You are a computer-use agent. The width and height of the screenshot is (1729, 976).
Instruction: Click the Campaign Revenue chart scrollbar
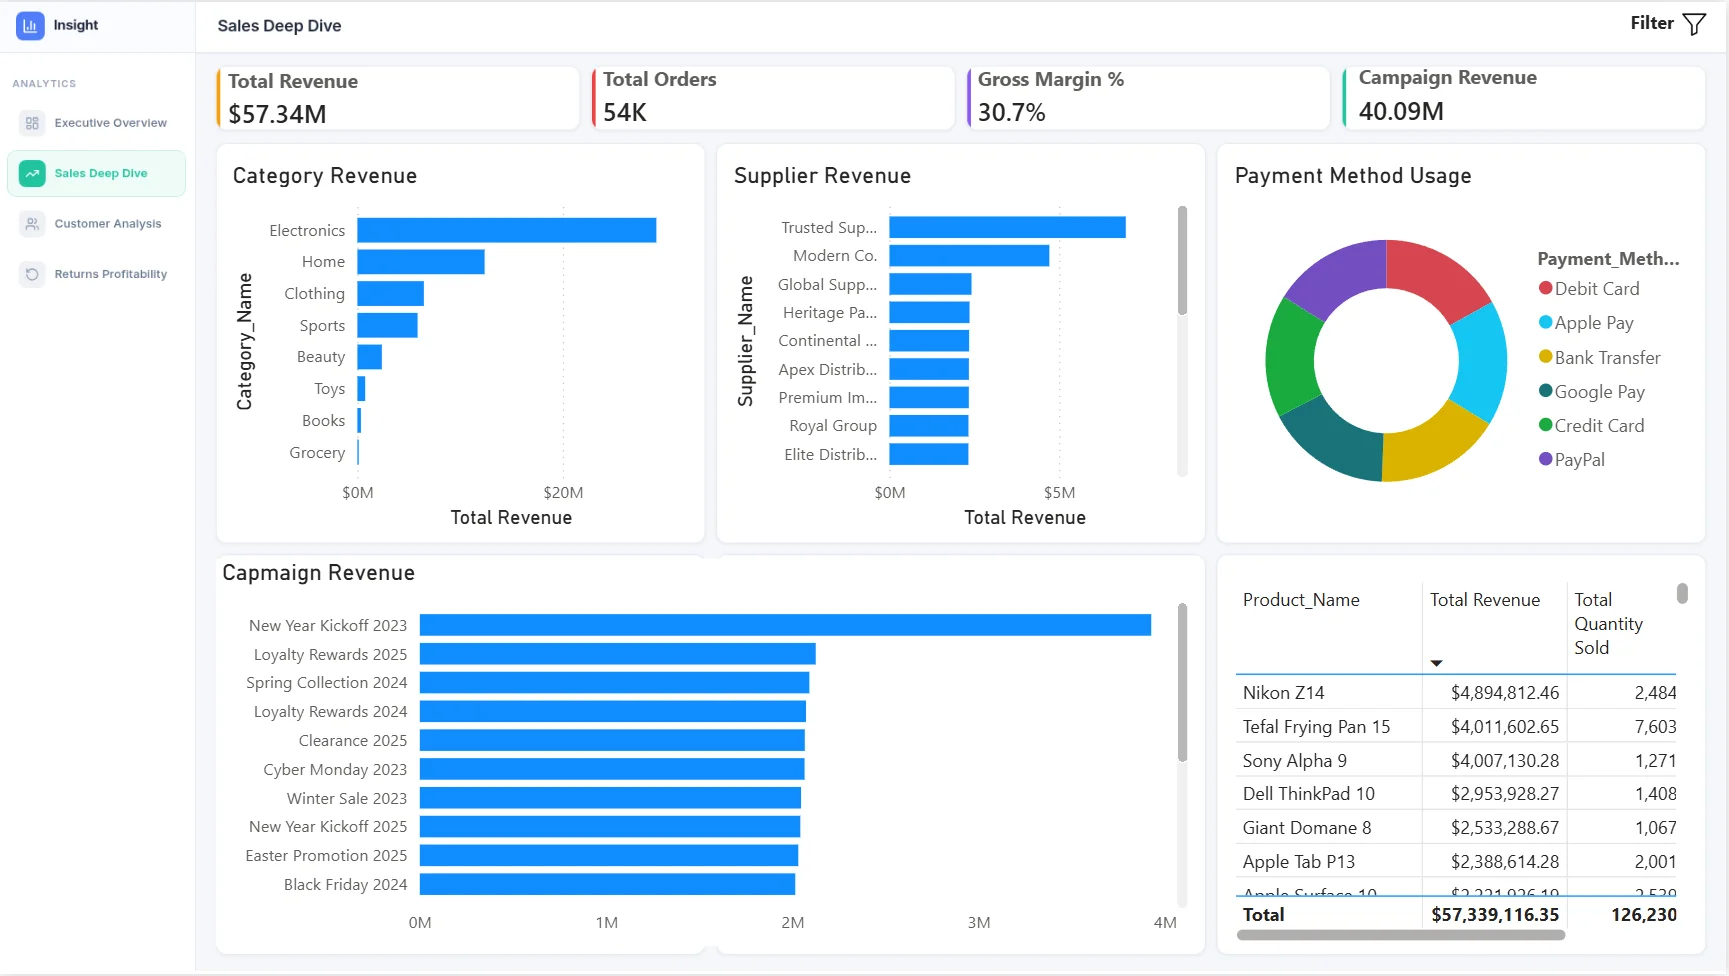(x=1182, y=683)
